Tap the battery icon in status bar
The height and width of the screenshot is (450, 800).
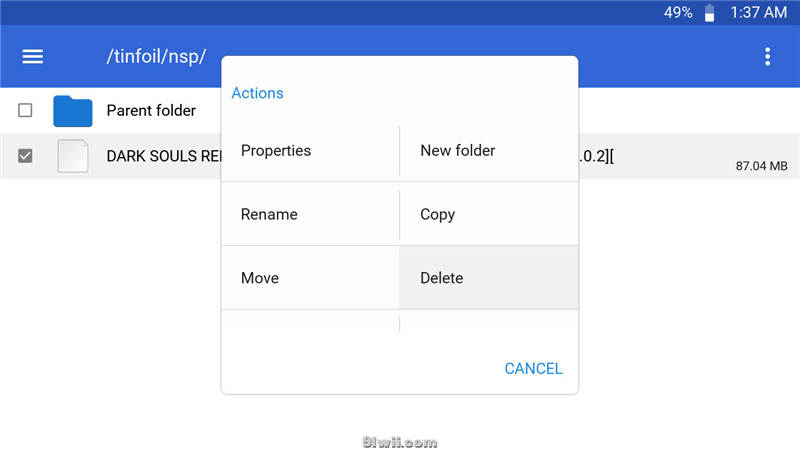click(x=710, y=13)
